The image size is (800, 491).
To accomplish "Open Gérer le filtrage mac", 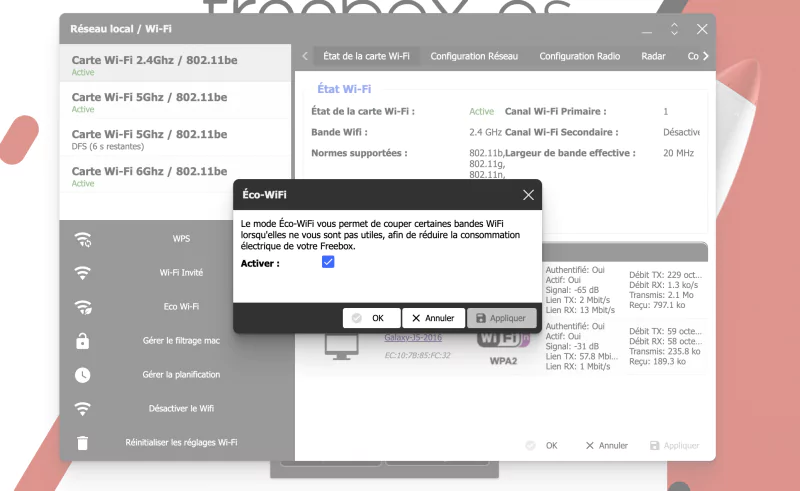I will tap(181, 340).
